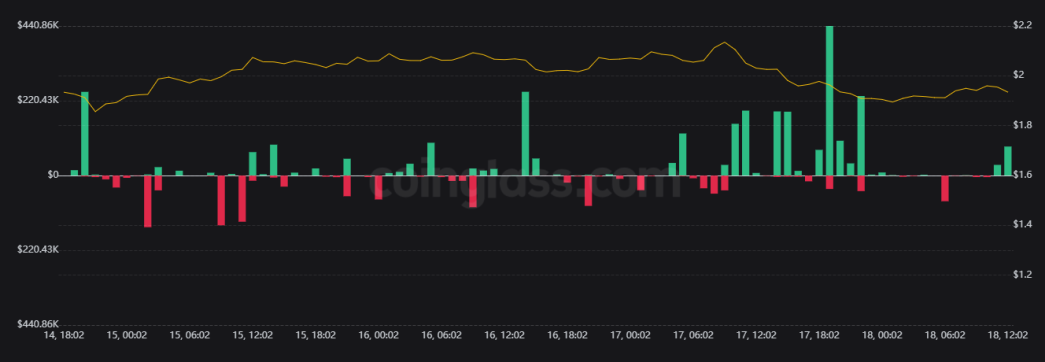
Task: Select the "15, 06:02" x-axis label
Action: coord(190,335)
